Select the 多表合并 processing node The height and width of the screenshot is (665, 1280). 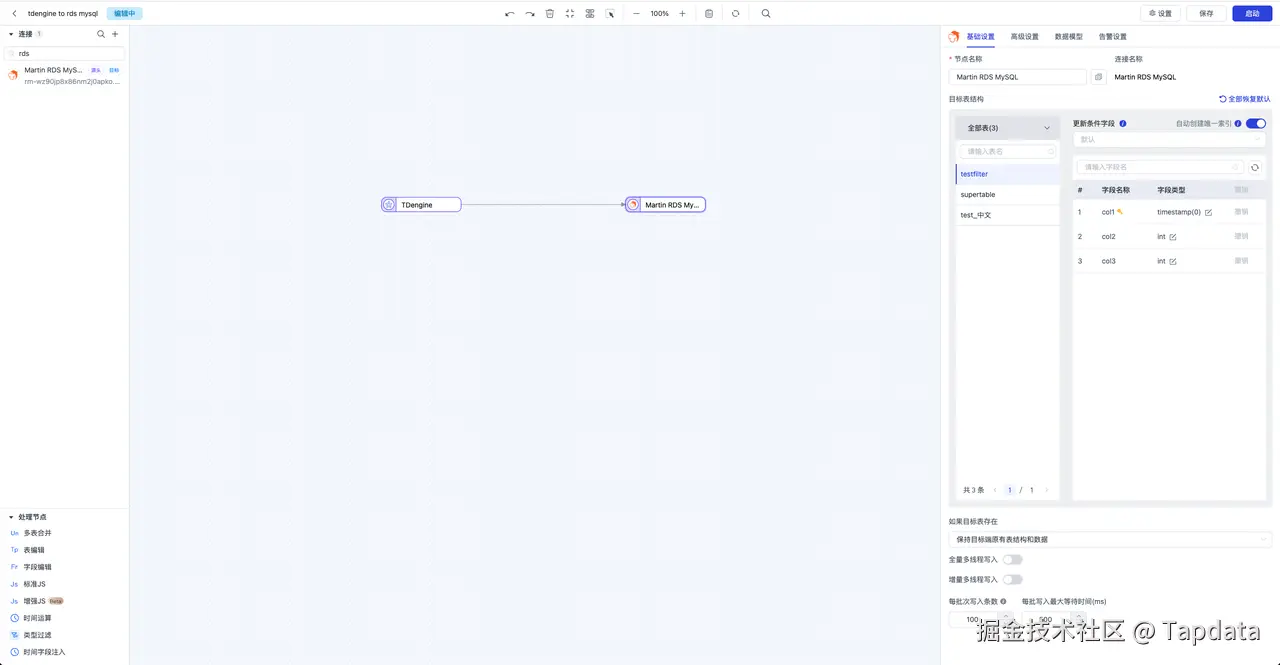click(64, 533)
